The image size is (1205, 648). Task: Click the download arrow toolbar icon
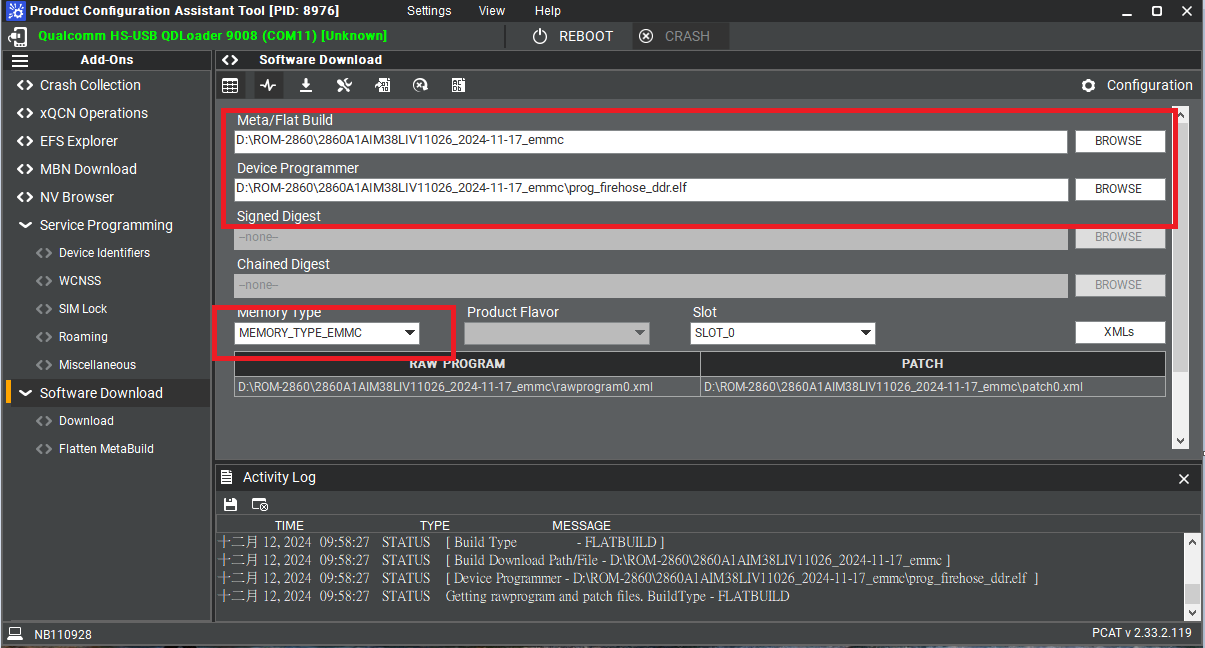point(306,86)
